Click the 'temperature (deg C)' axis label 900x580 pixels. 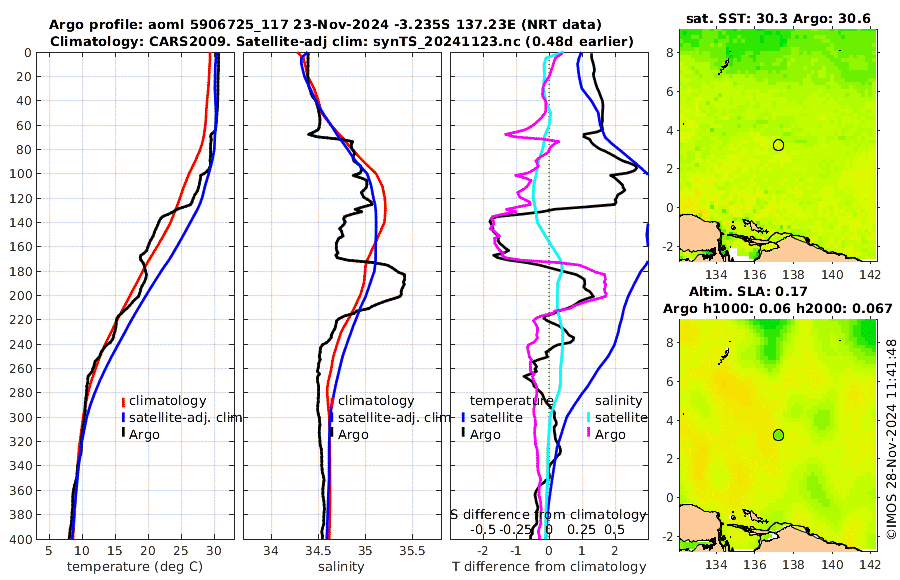click(135, 567)
